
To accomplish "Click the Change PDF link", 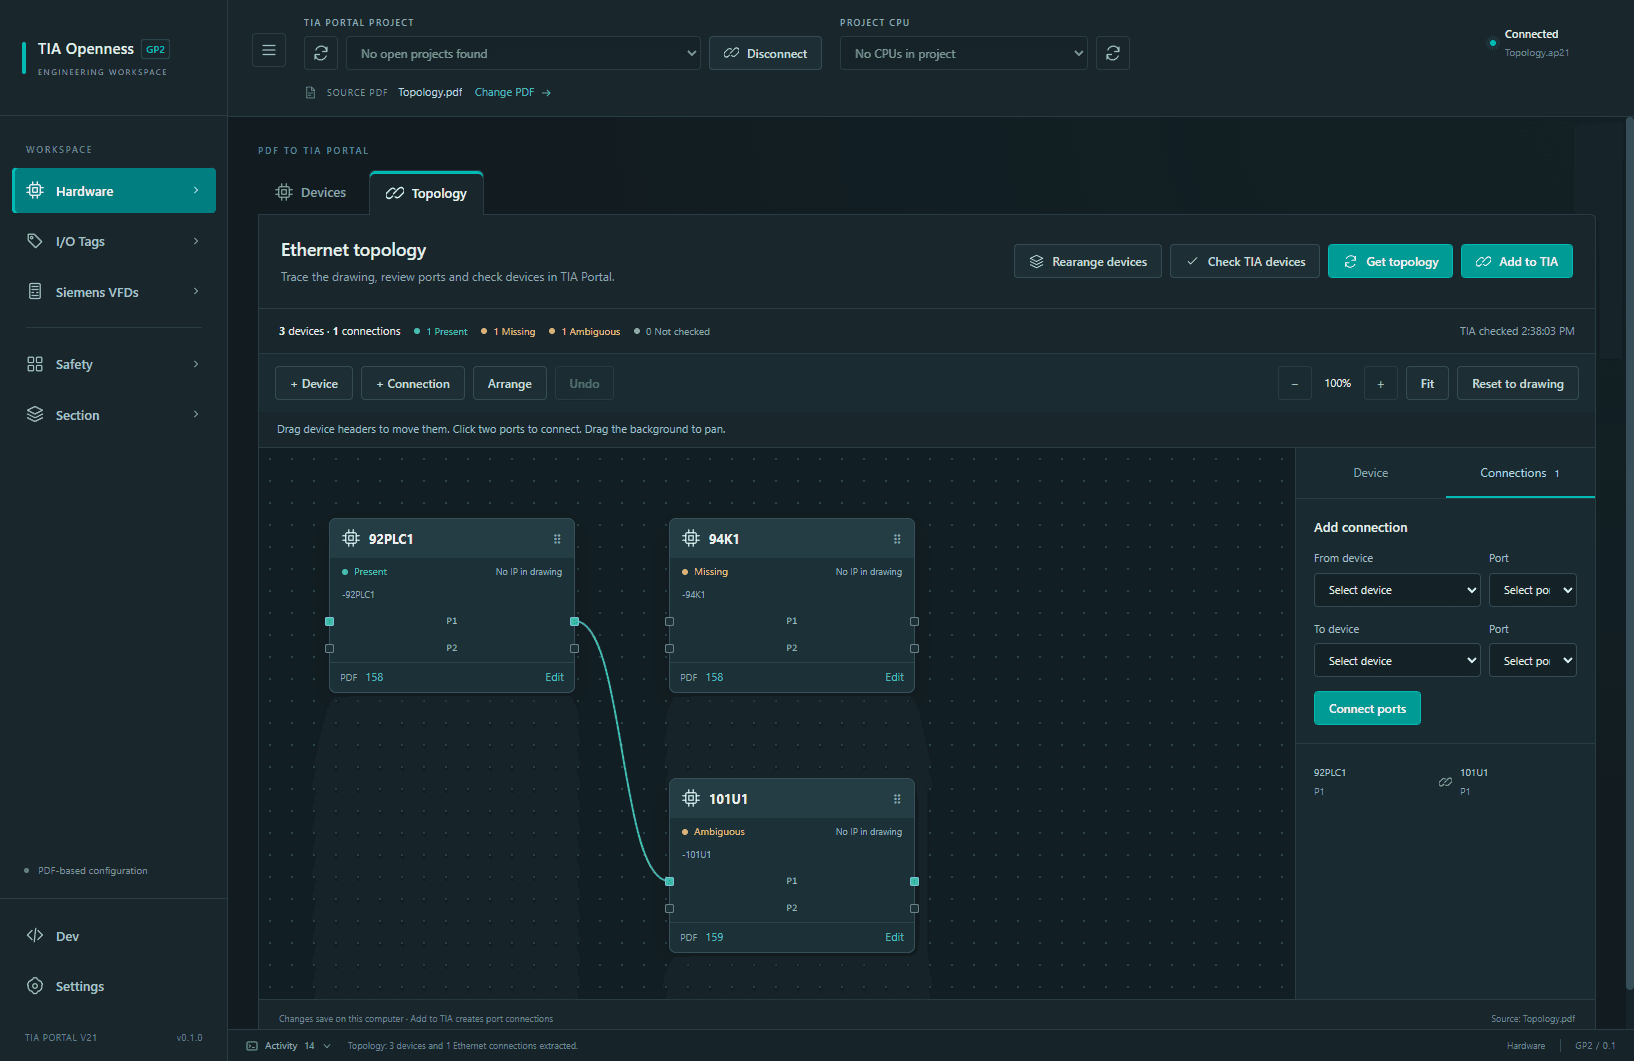I will tap(513, 92).
